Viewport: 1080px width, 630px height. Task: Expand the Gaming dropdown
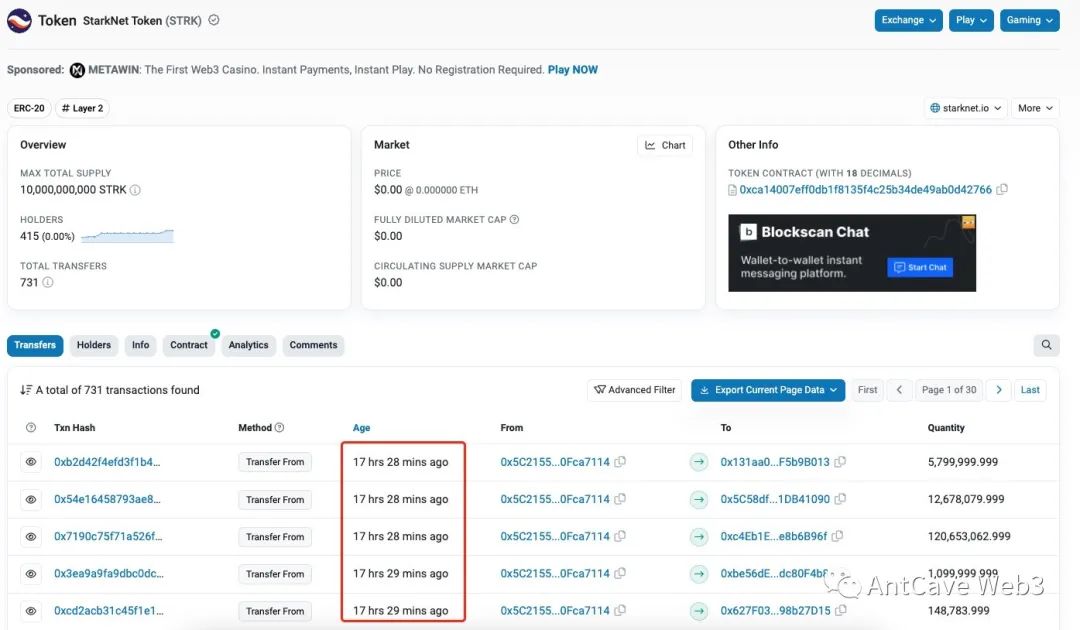1030,20
